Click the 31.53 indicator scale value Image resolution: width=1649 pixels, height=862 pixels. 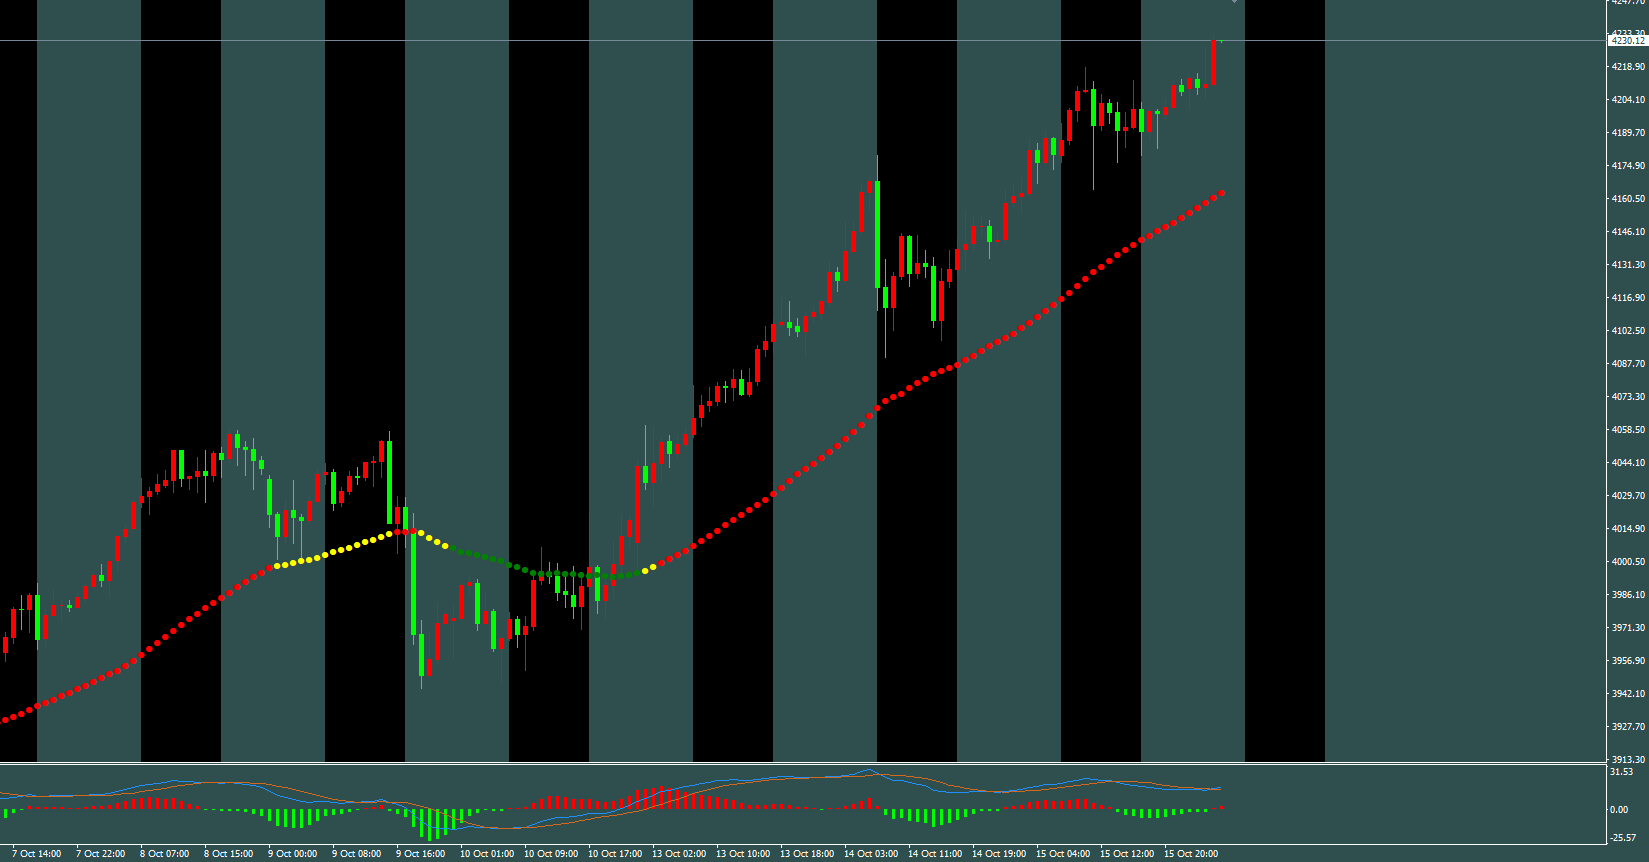tap(1621, 772)
